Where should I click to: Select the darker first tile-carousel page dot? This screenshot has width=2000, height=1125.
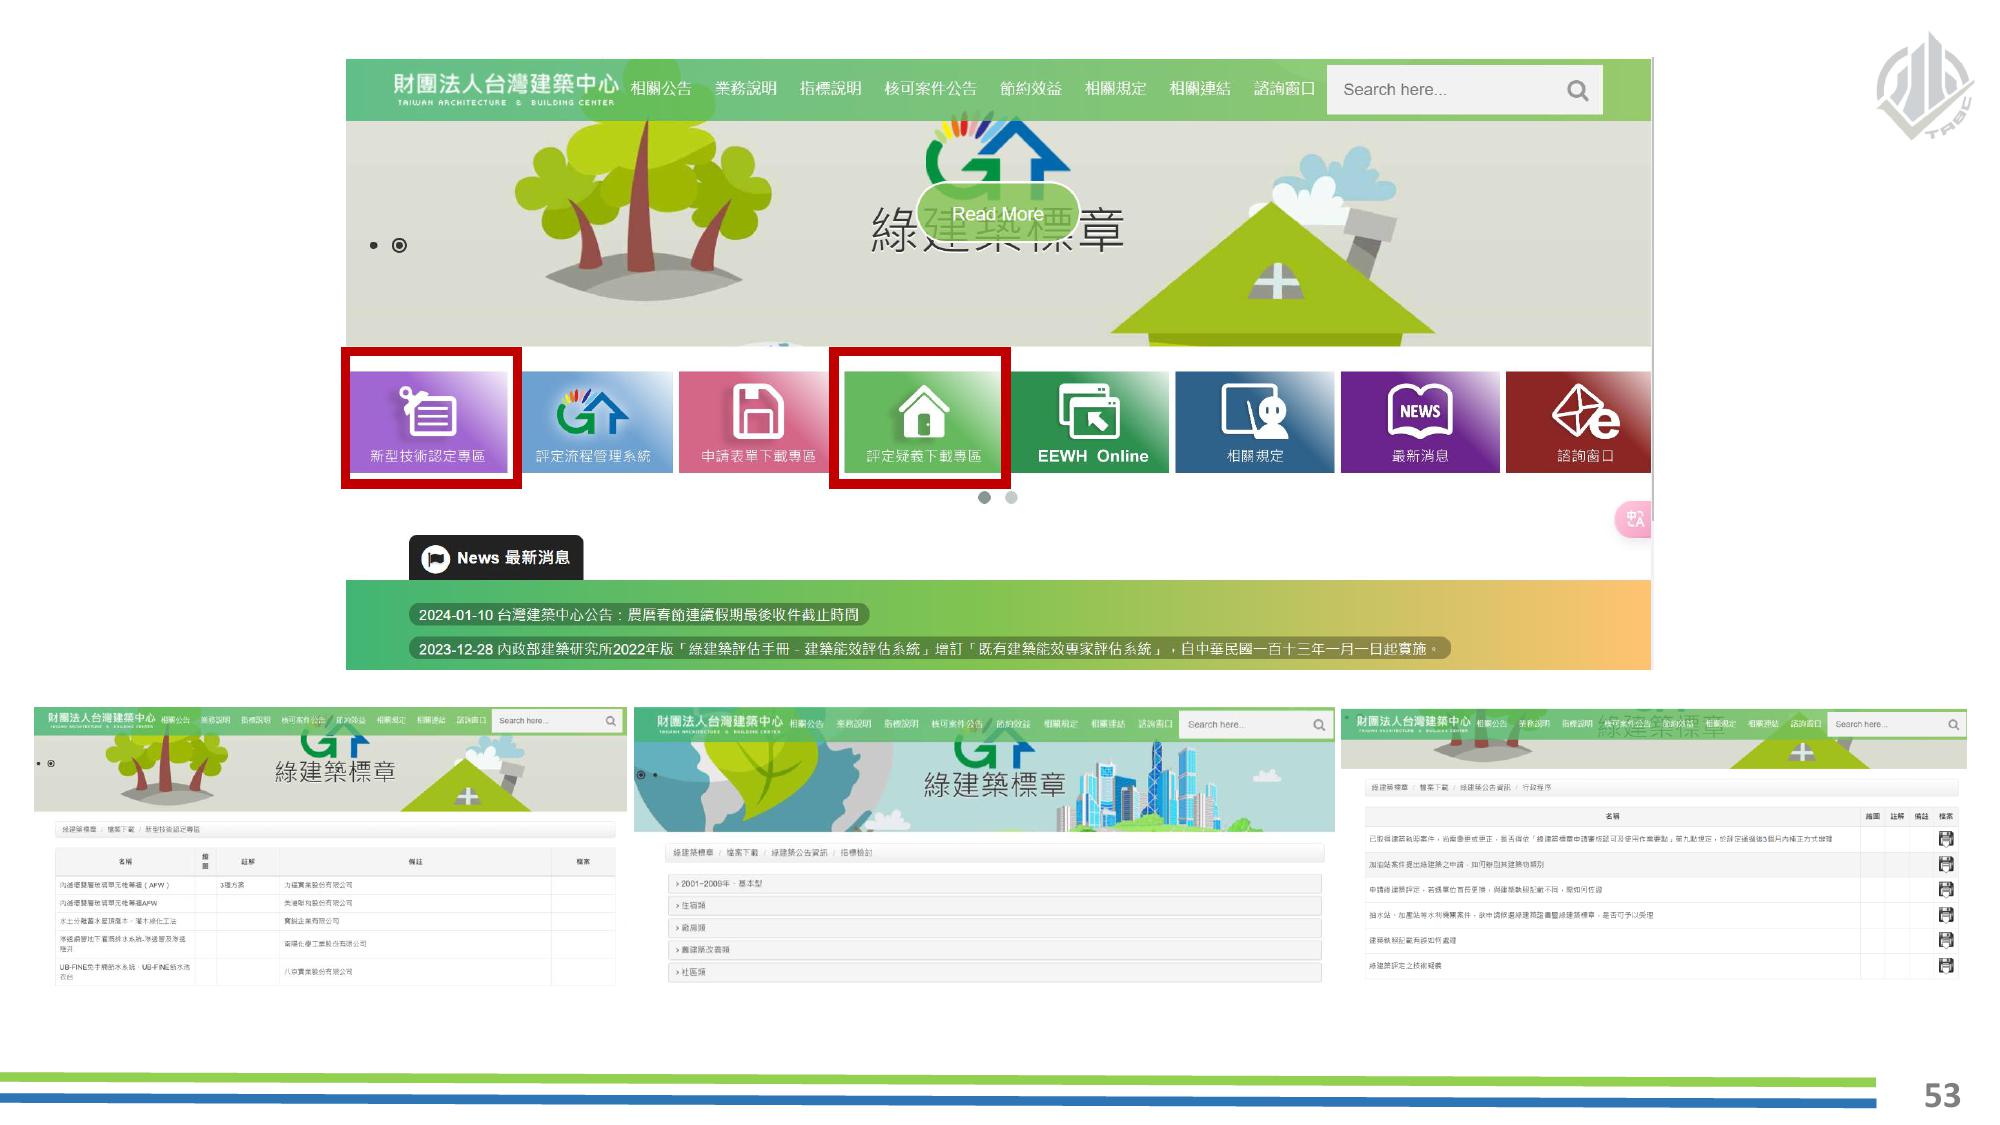click(x=984, y=497)
